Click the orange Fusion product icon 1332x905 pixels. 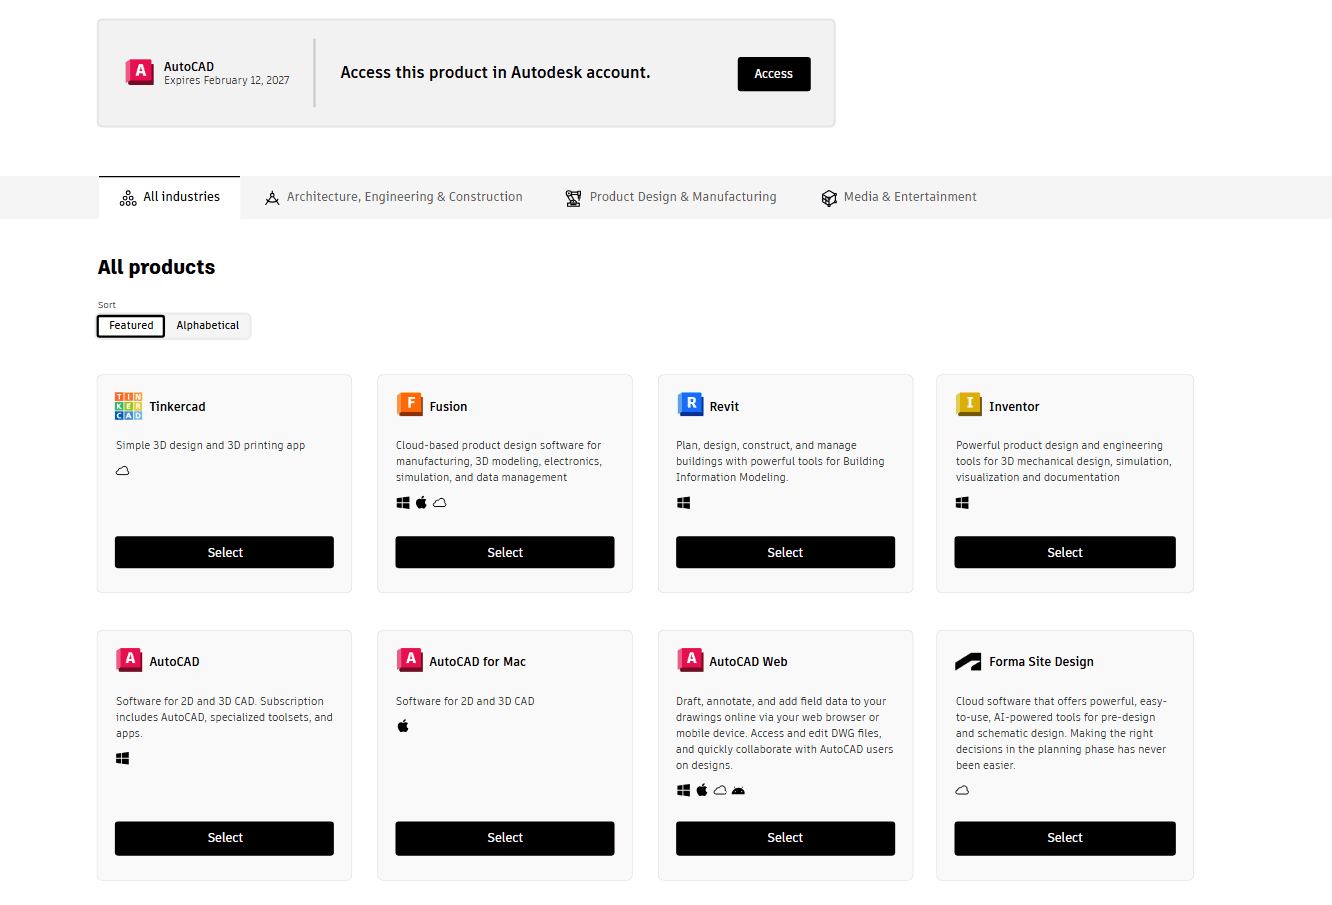click(x=409, y=404)
